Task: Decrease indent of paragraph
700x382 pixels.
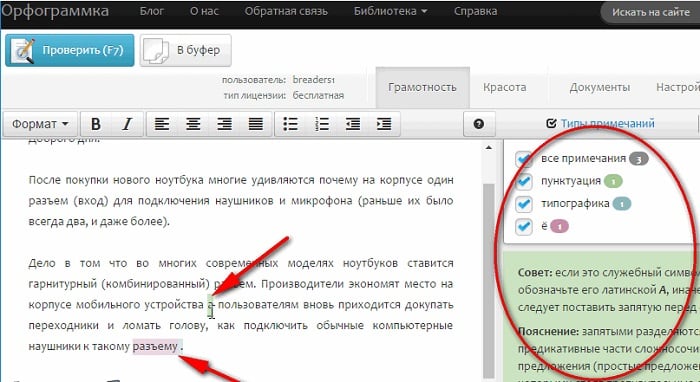Action: tap(353, 124)
